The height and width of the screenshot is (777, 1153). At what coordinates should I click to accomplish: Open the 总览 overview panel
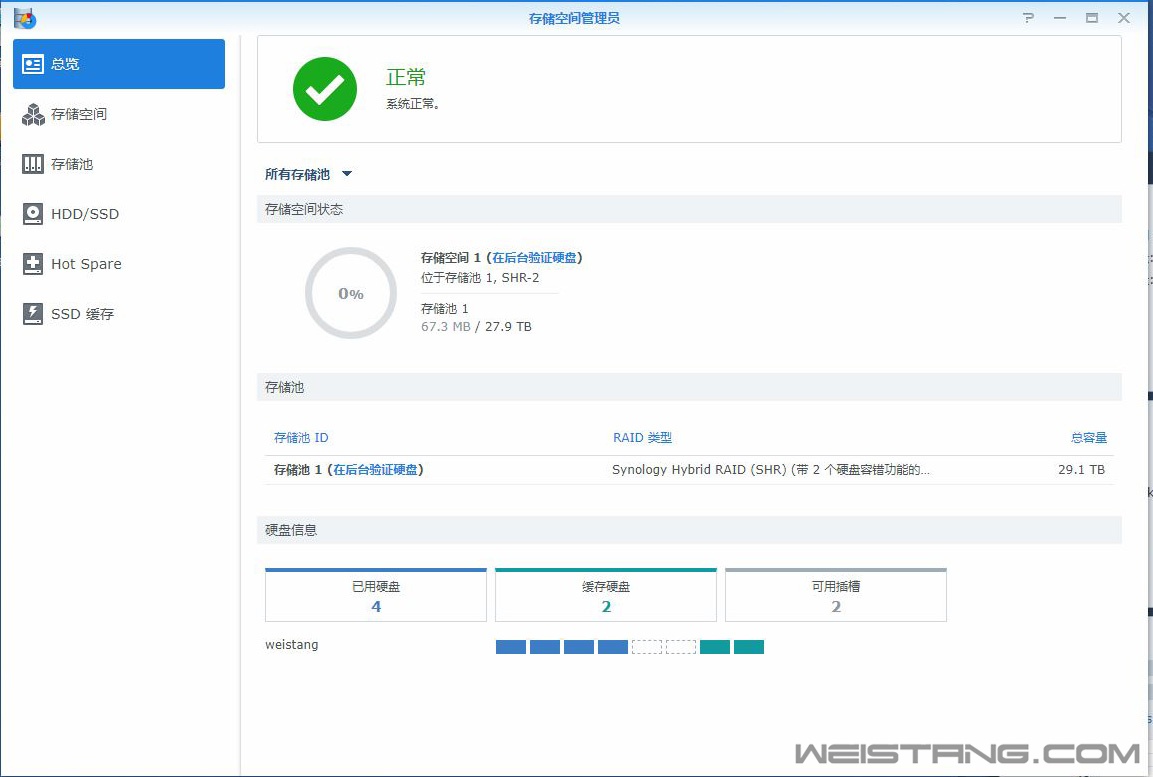[x=60, y=63]
